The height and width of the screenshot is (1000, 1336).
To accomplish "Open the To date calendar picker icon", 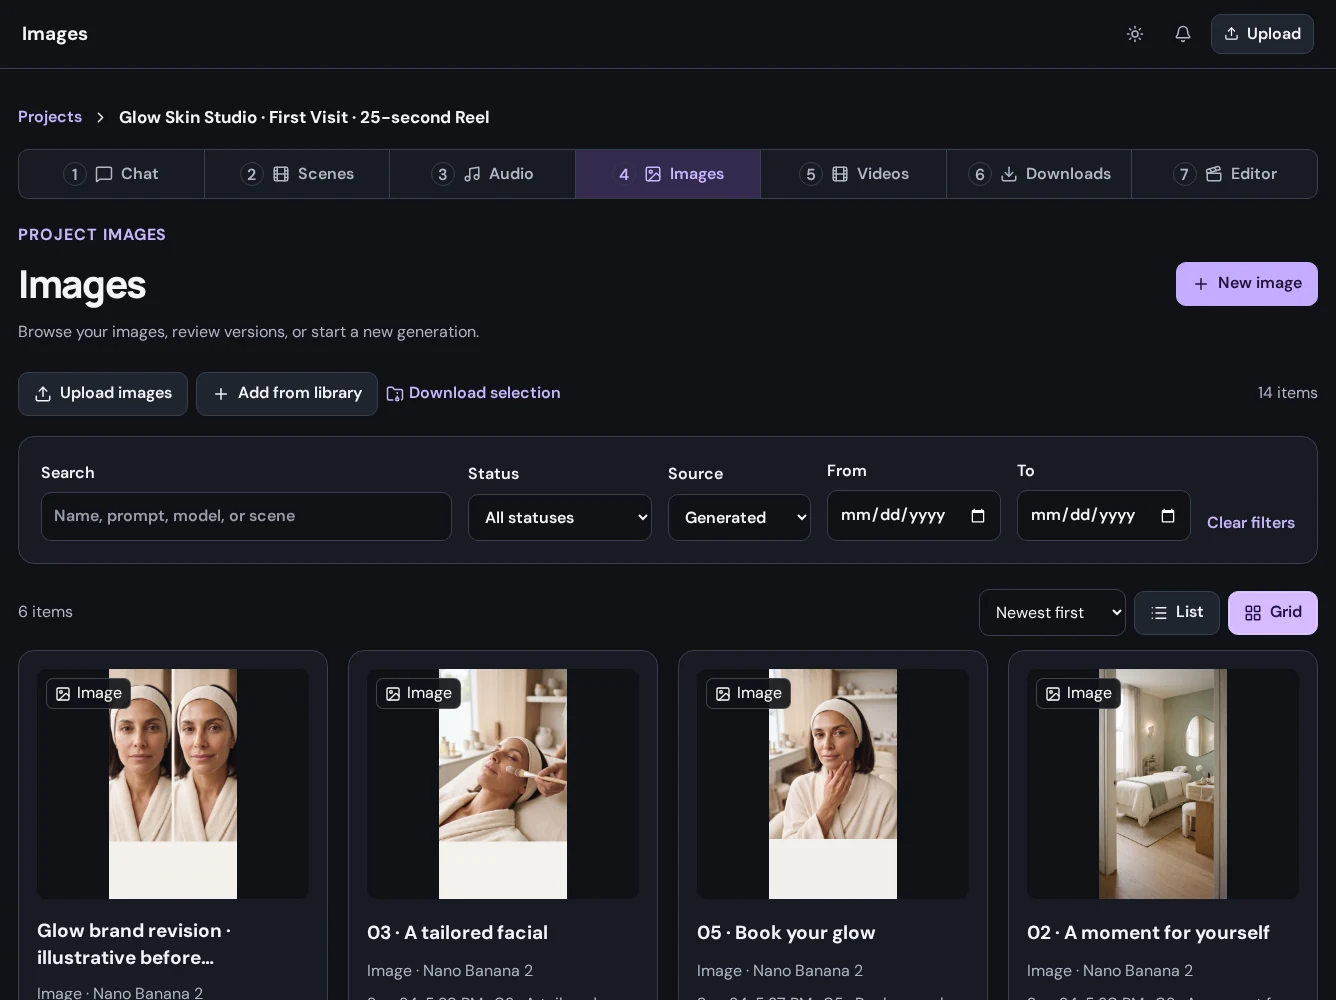I will [1168, 516].
